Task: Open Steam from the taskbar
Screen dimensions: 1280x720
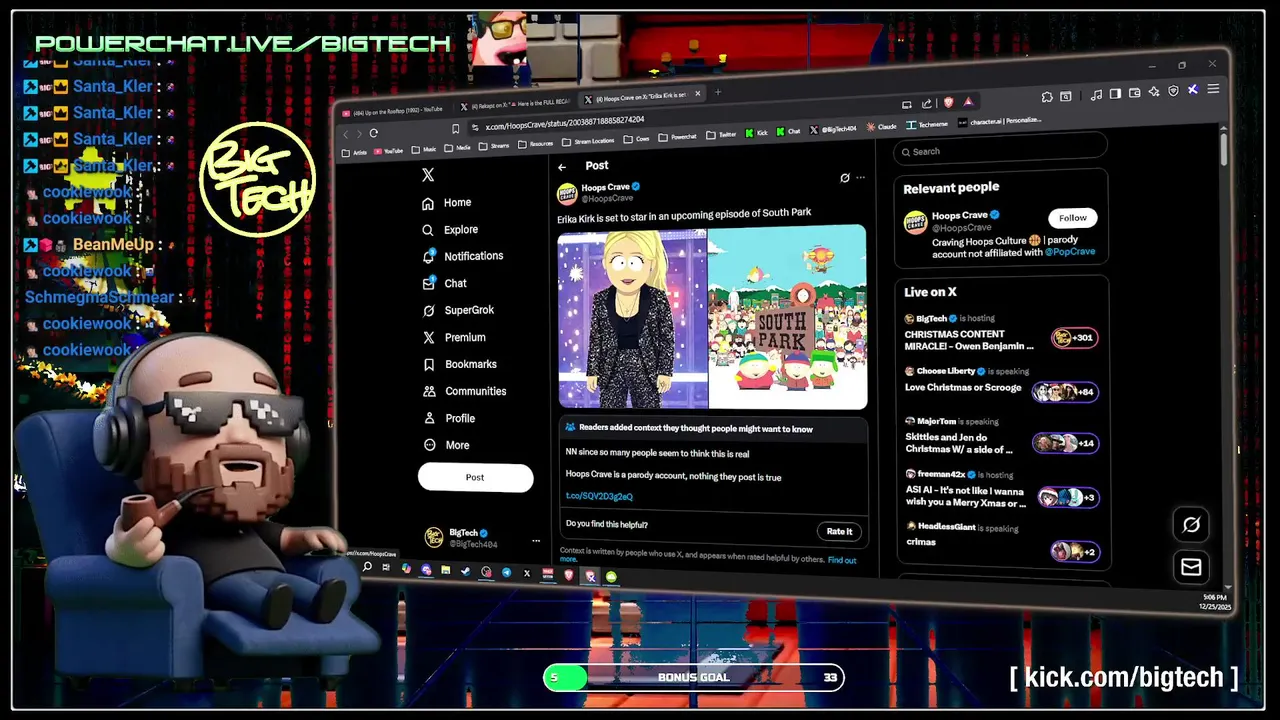Action: pos(466,571)
